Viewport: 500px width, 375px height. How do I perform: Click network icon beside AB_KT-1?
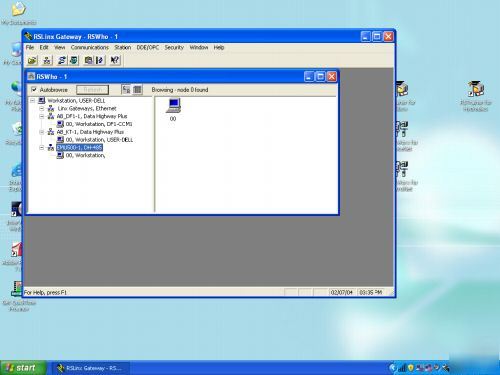51,132
